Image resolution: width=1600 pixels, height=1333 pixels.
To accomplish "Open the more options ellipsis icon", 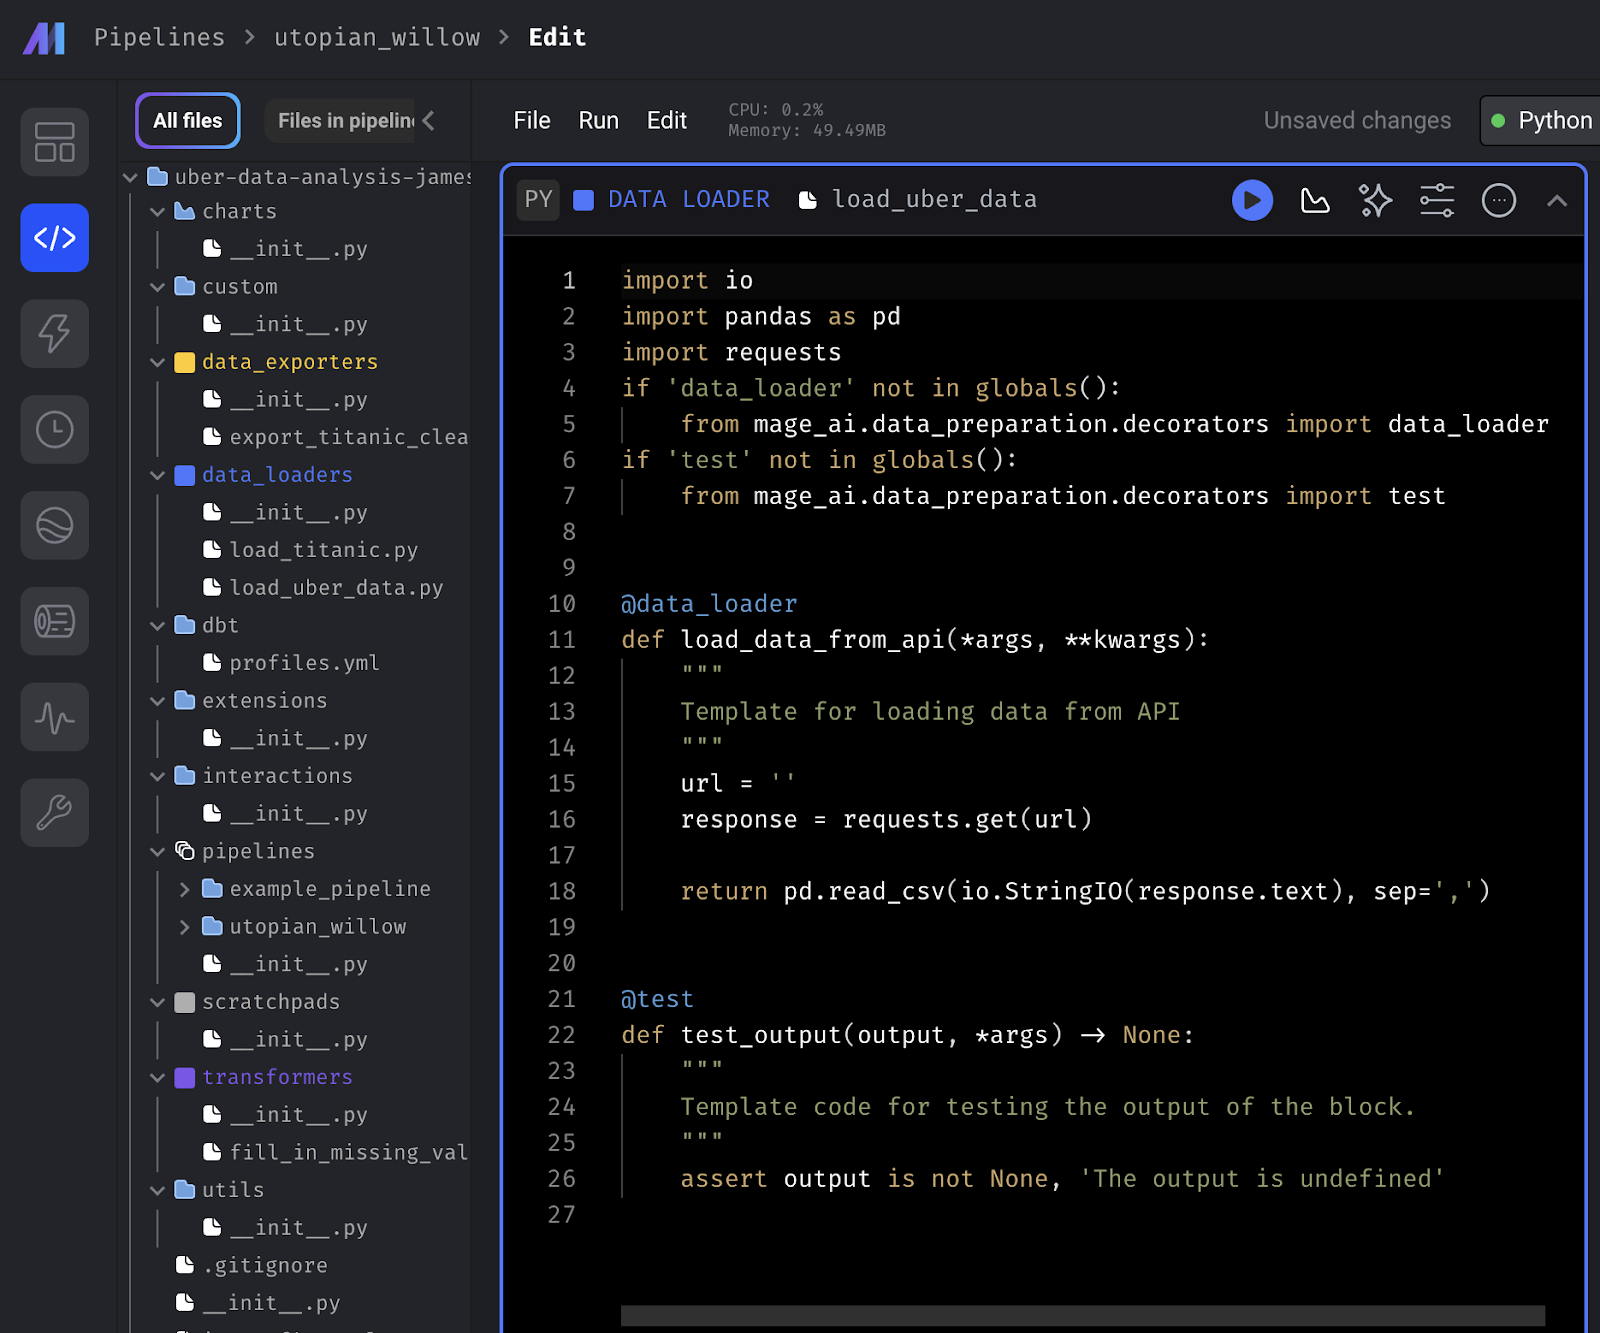I will (x=1498, y=200).
